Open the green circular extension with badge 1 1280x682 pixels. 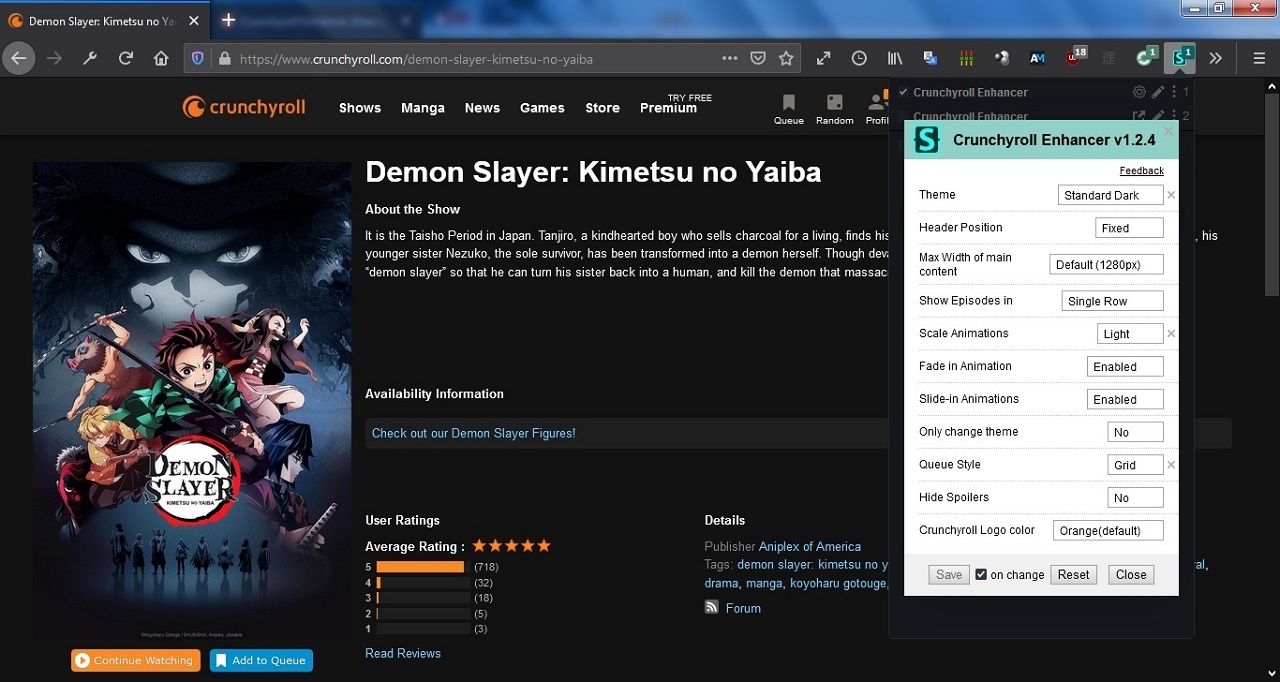[x=1146, y=58]
